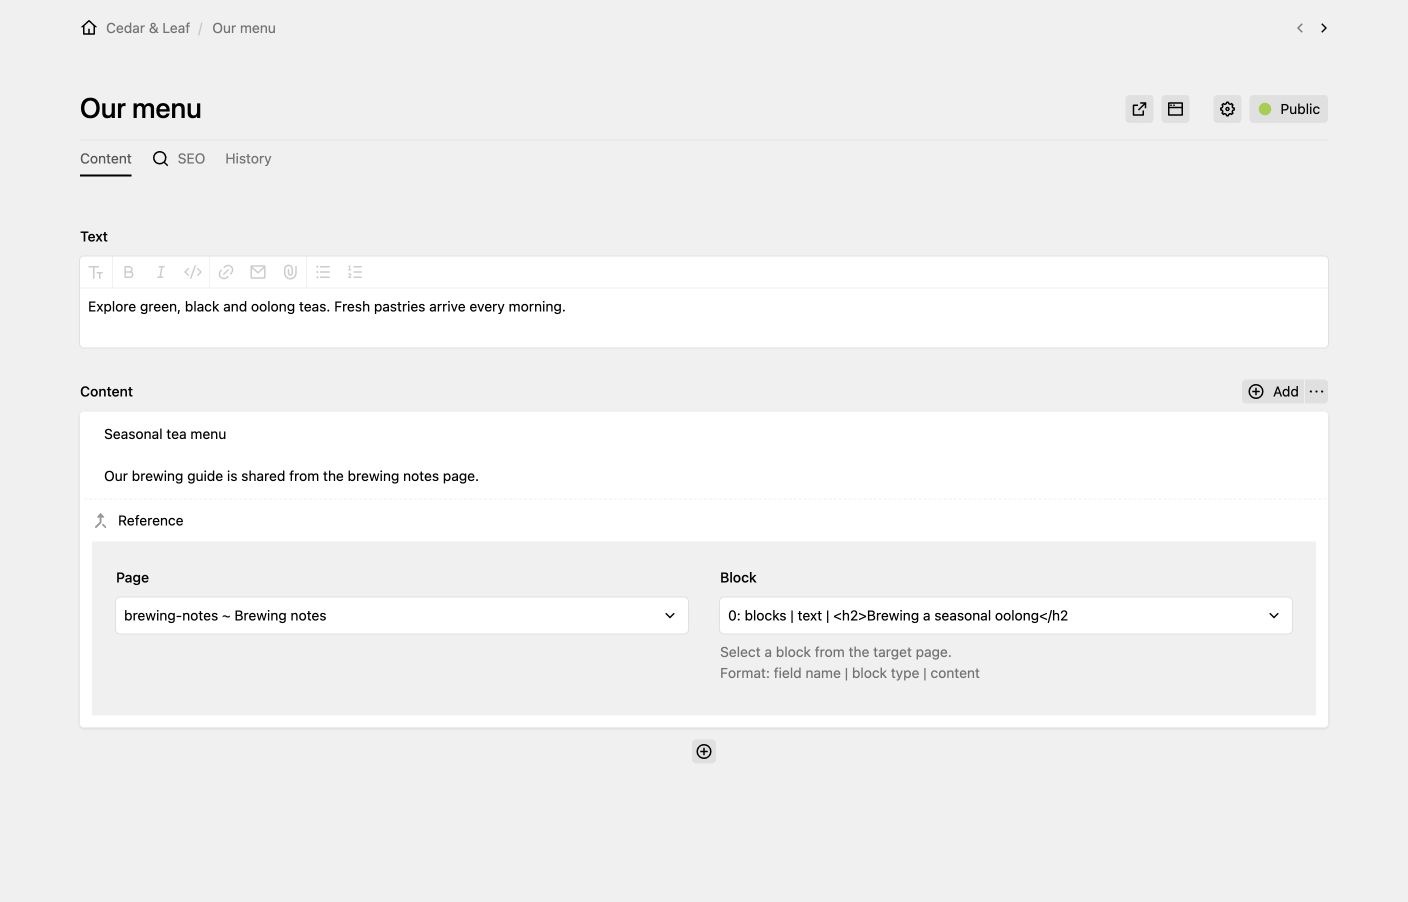Attach a file with paperclip icon
1408x902 pixels.
290,272
